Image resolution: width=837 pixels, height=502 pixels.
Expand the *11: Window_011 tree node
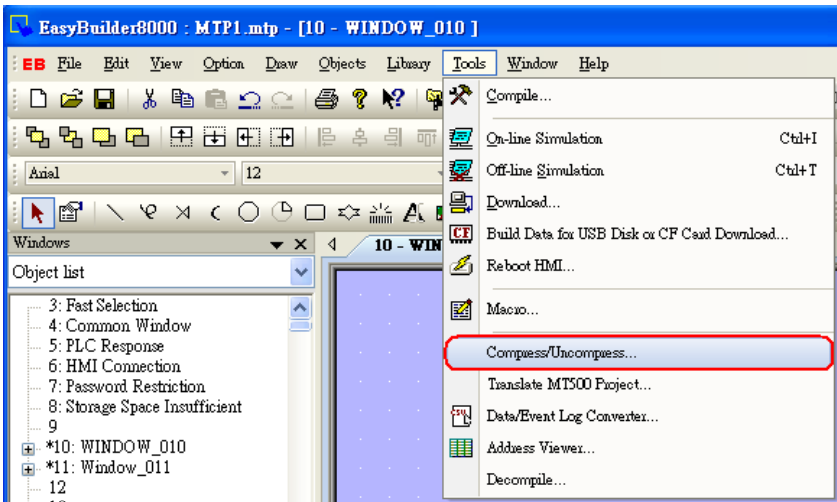click(x=28, y=469)
